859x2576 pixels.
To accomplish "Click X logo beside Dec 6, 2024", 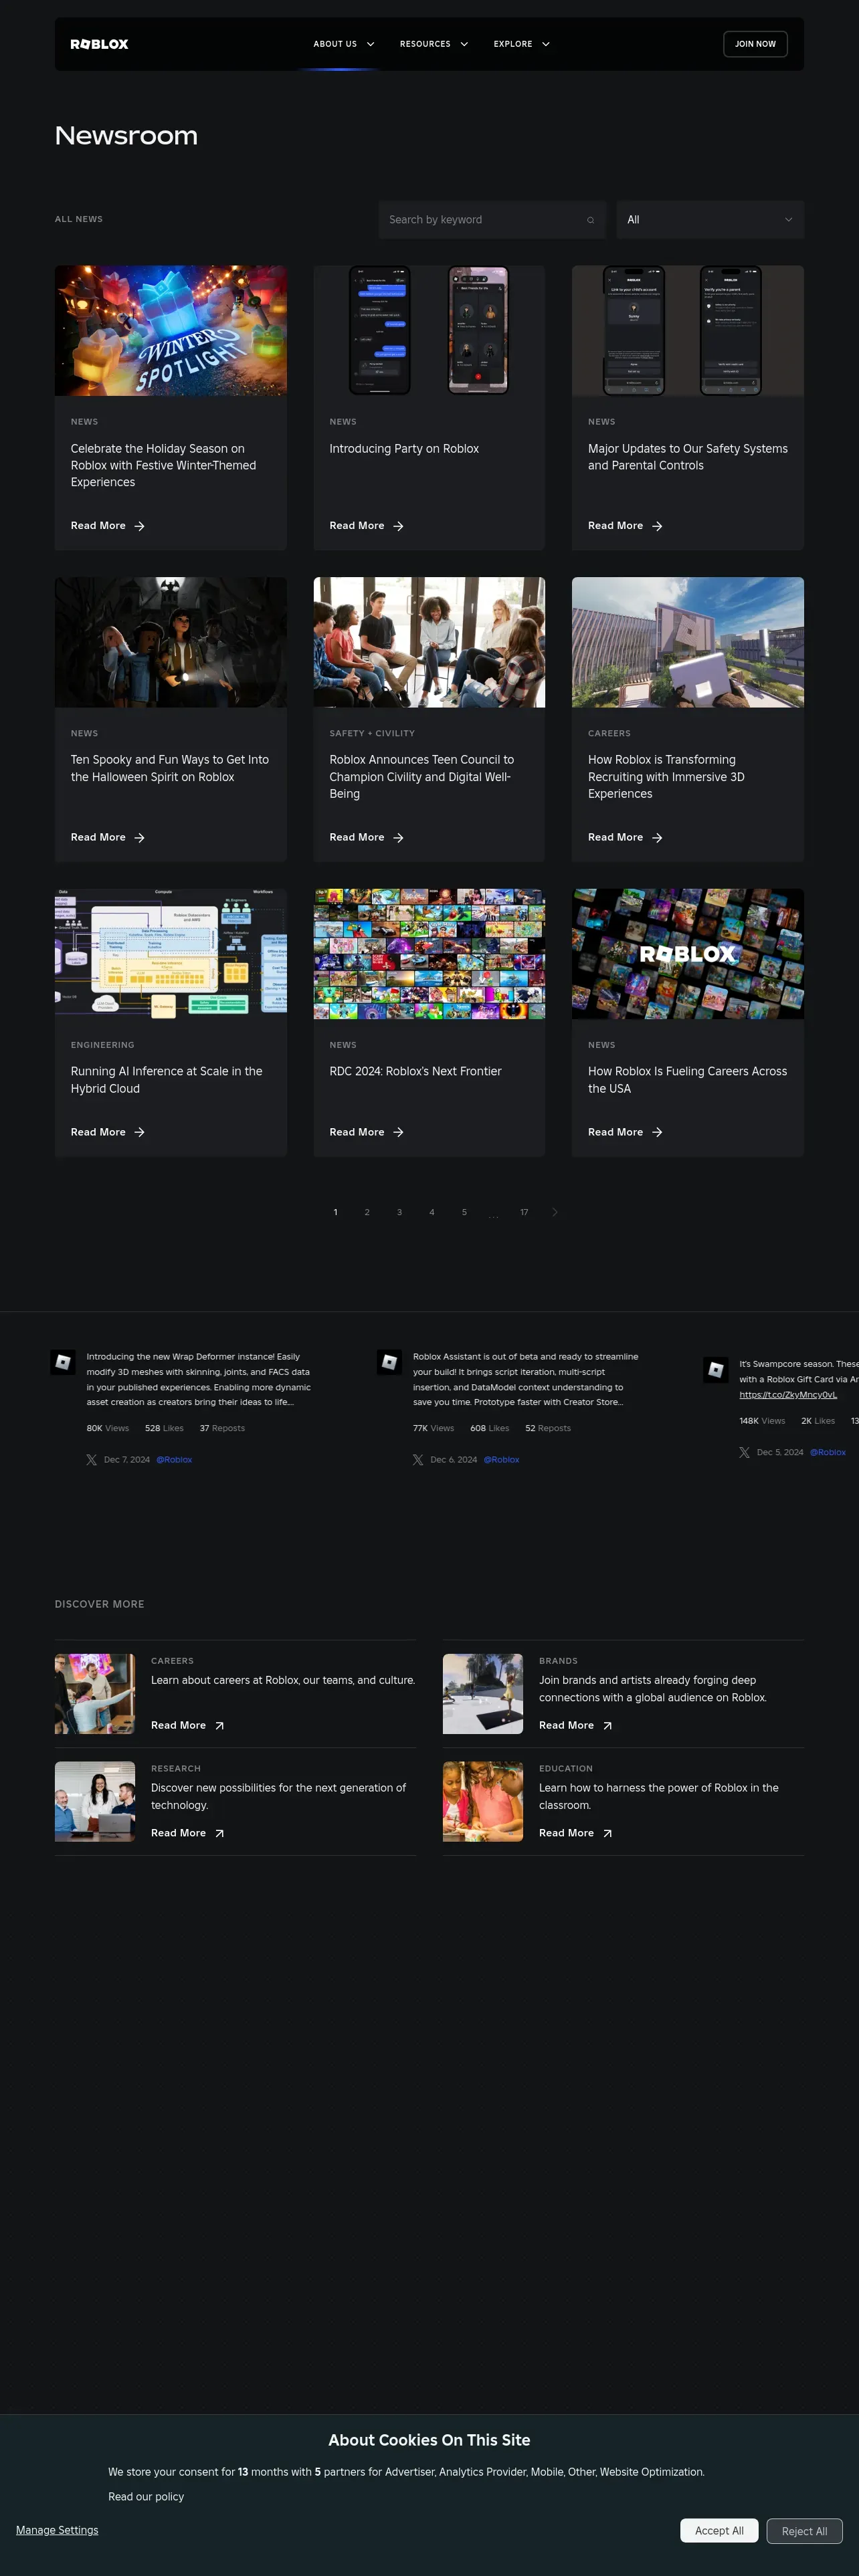I will pyautogui.click(x=418, y=1460).
